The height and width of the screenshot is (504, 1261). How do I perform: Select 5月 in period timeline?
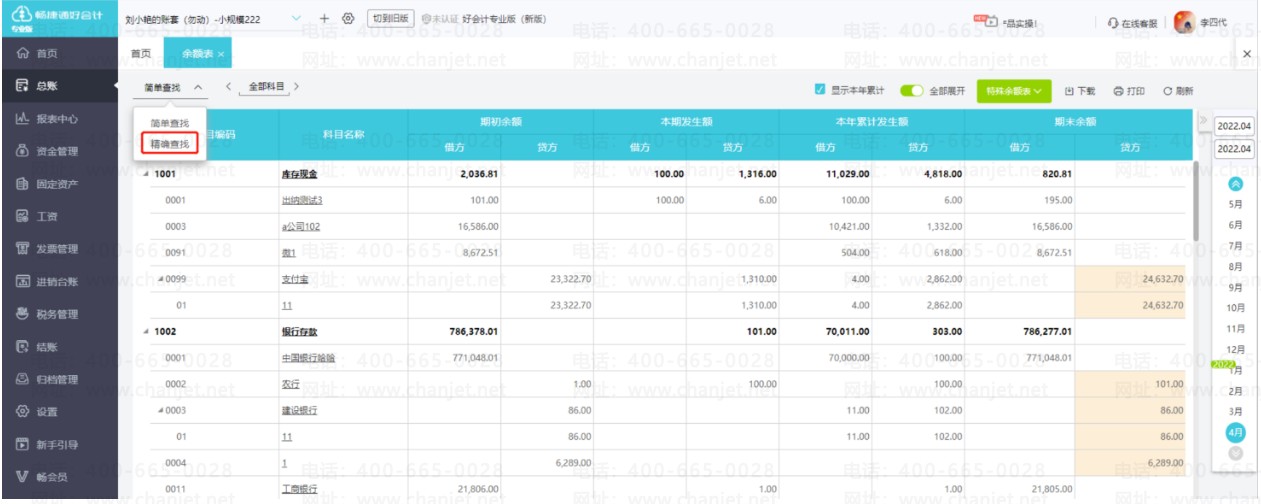1235,204
